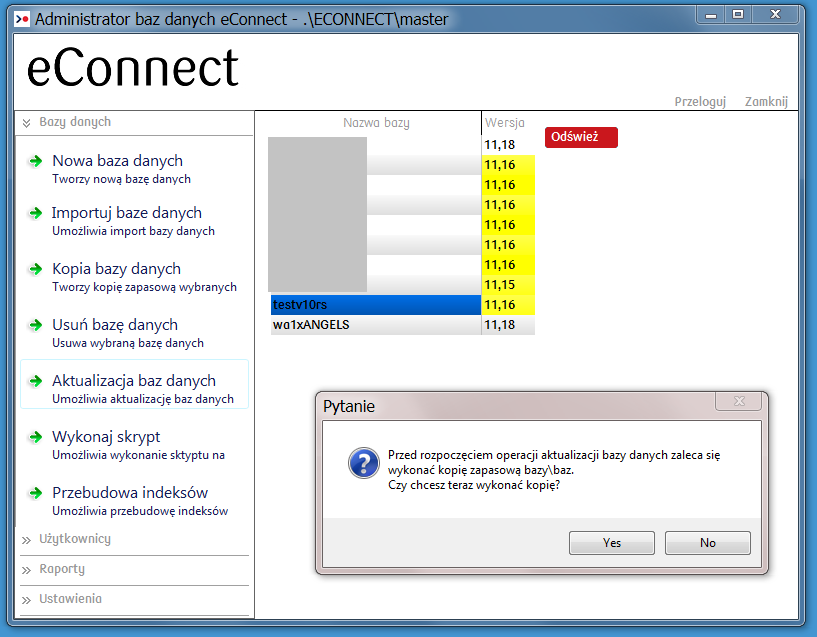The image size is (817, 637).
Task: Open Nowa baza danych option
Action: (117, 161)
